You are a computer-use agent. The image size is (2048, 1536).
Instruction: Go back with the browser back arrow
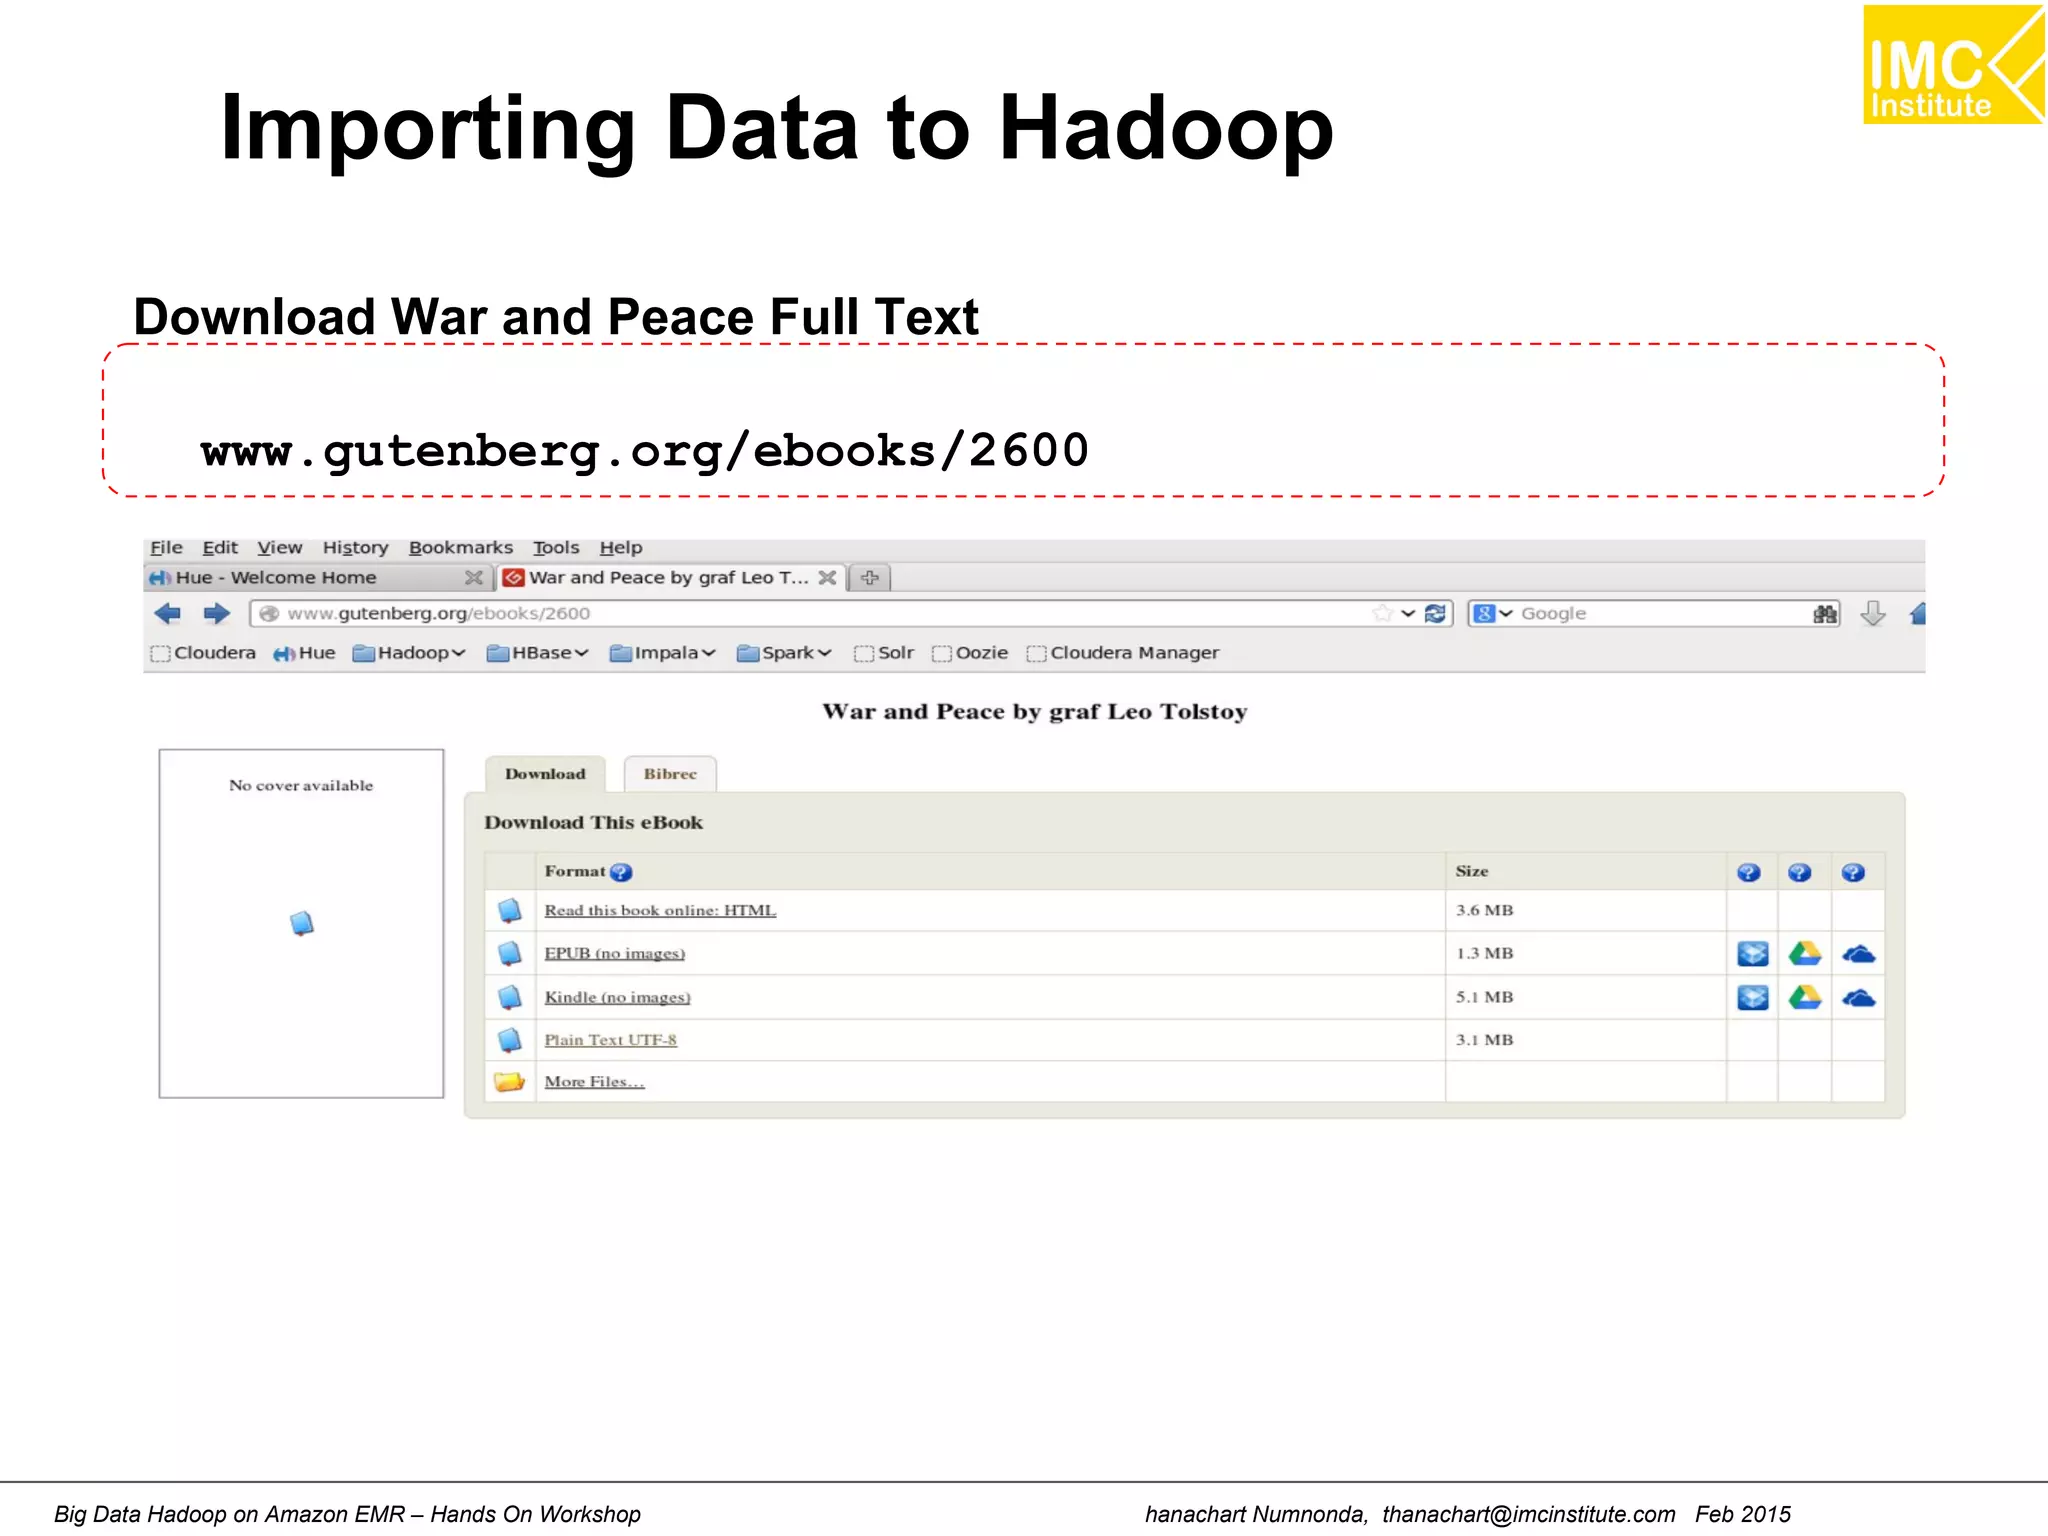tap(167, 613)
